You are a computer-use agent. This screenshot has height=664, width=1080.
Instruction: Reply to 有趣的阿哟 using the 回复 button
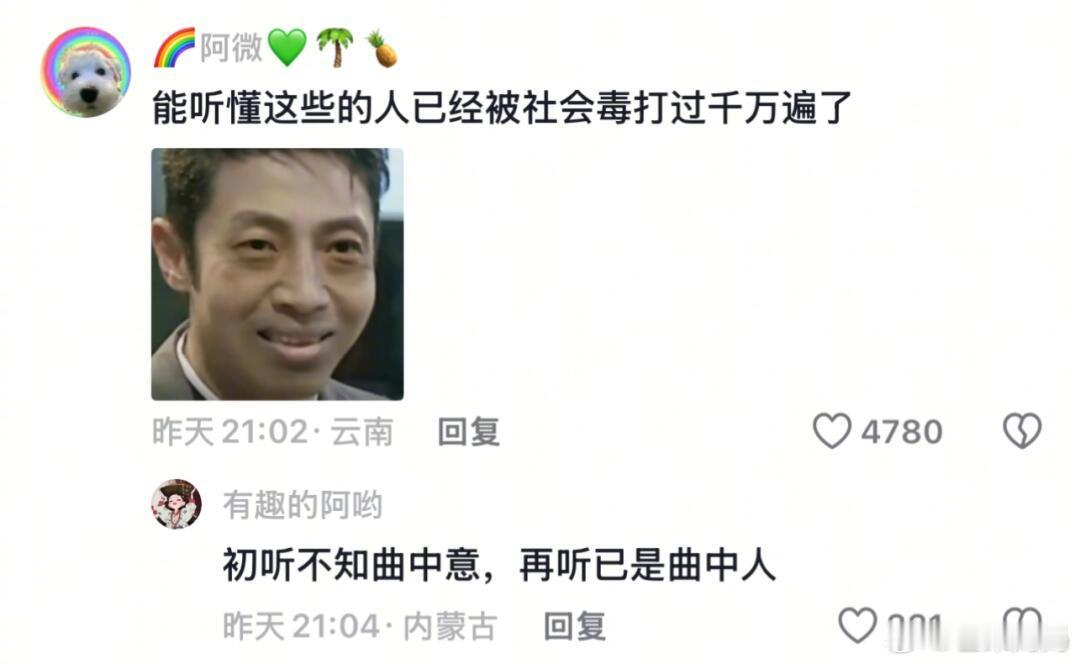point(574,626)
